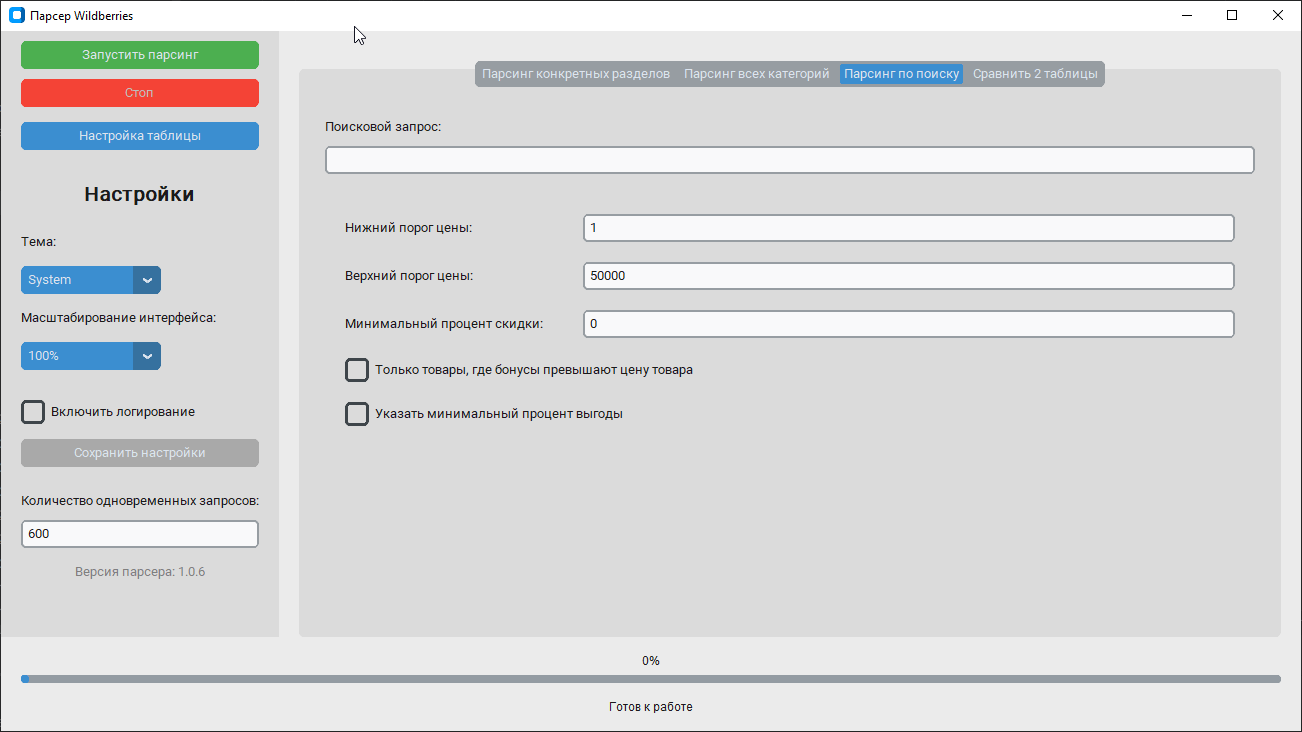Expand the Тема dropdown arrow
The image size is (1302, 732).
click(x=147, y=280)
